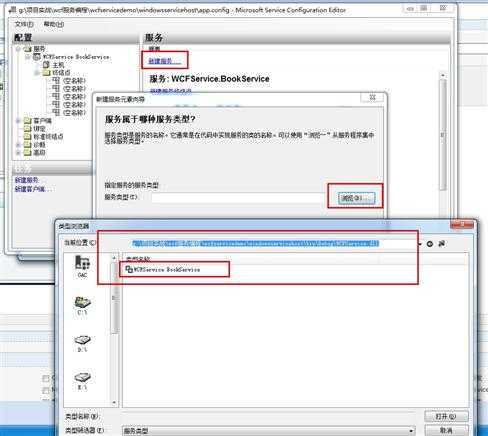Collapse the WCFService.BookService tree node

point(28,57)
